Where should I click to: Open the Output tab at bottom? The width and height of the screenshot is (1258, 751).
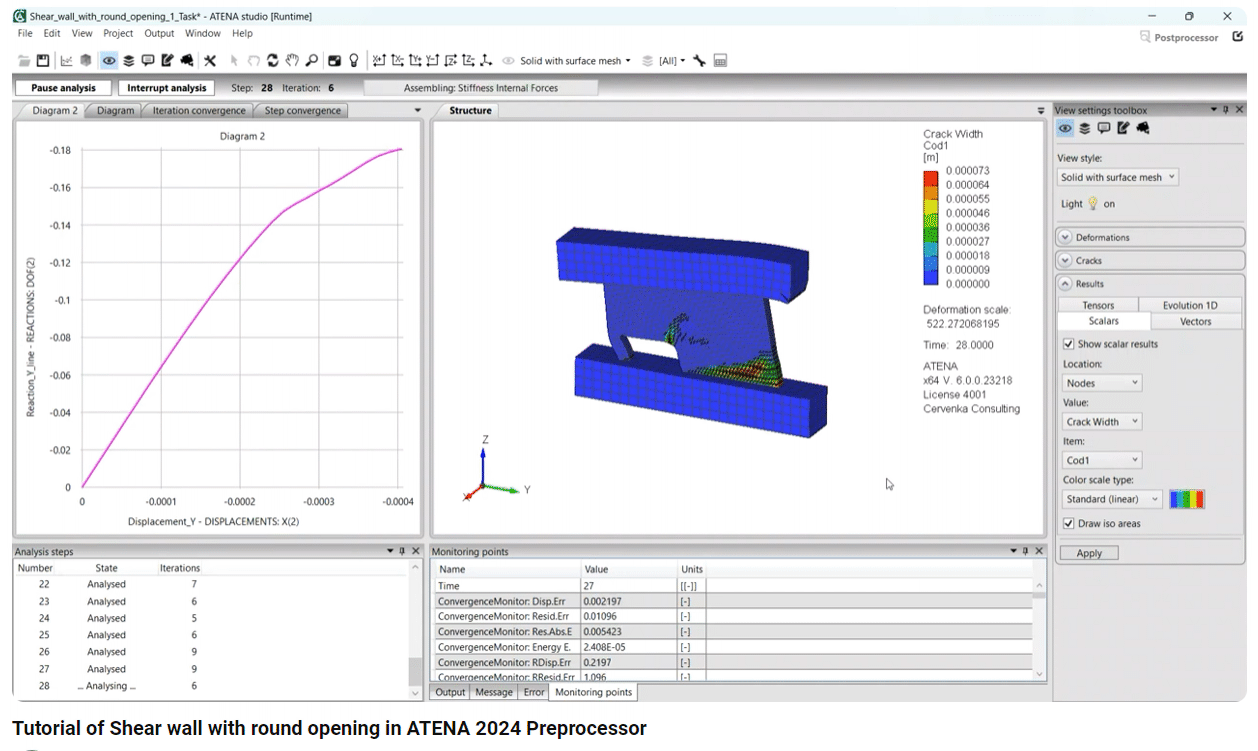coord(450,692)
